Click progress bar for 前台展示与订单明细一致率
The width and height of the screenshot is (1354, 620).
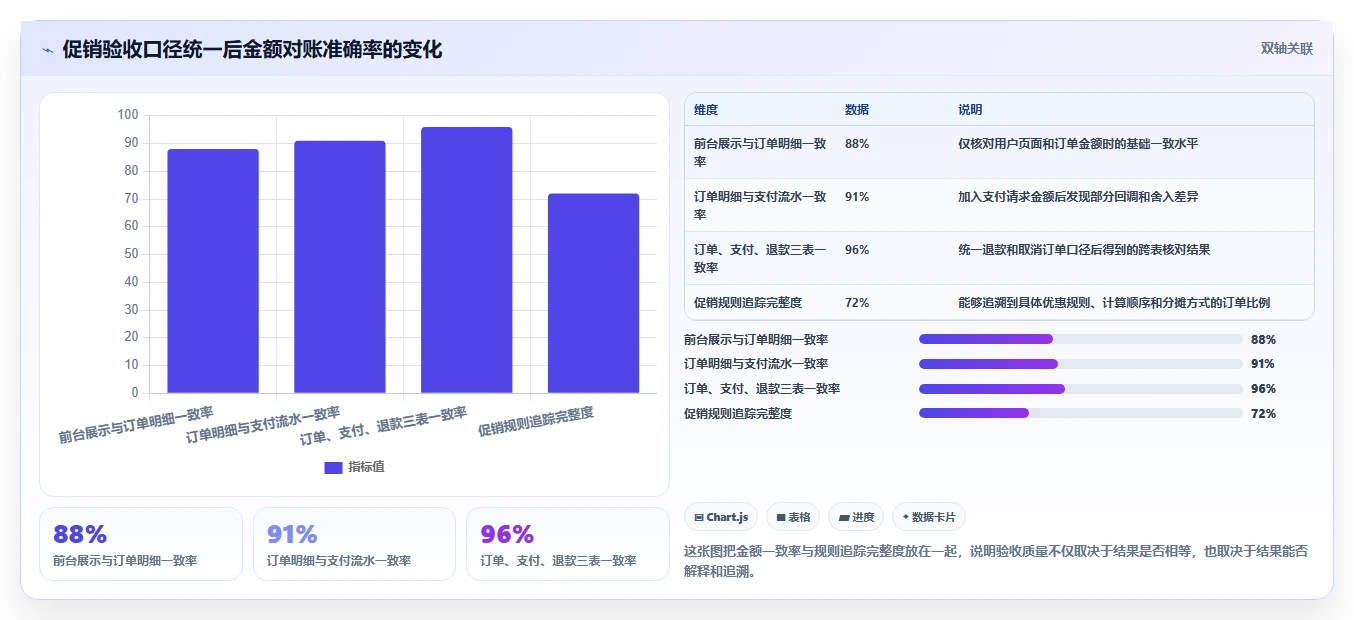pyautogui.click(x=1080, y=339)
